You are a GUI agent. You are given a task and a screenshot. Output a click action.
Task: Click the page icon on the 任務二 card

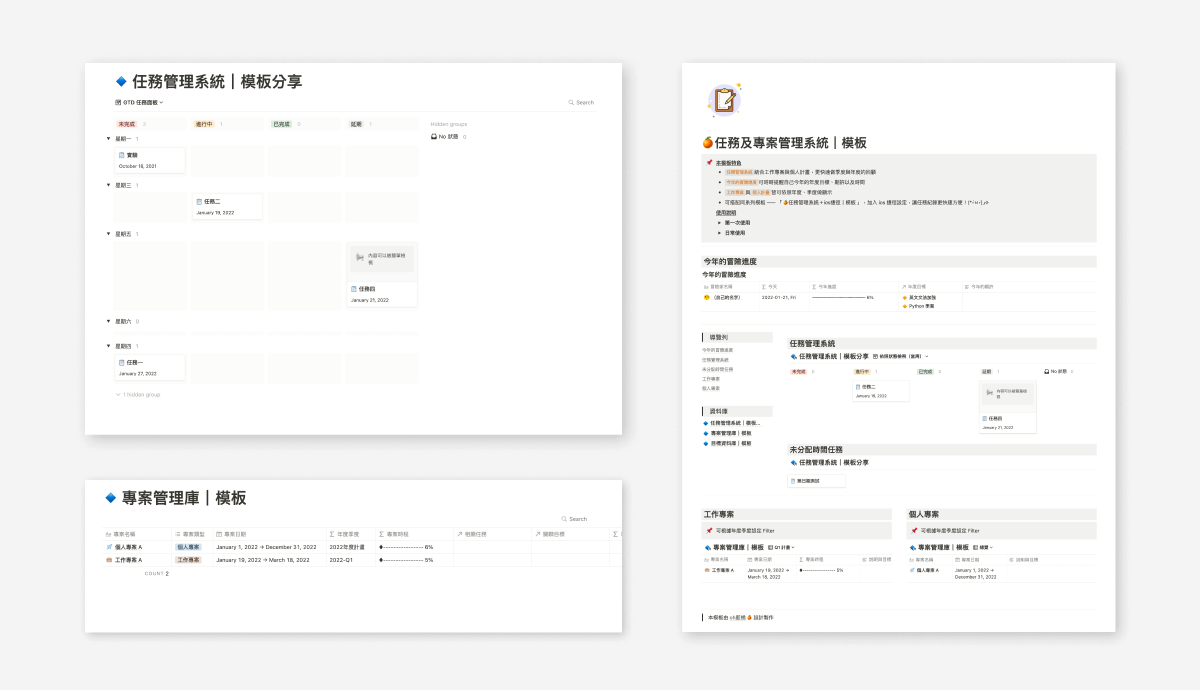[x=199, y=201]
